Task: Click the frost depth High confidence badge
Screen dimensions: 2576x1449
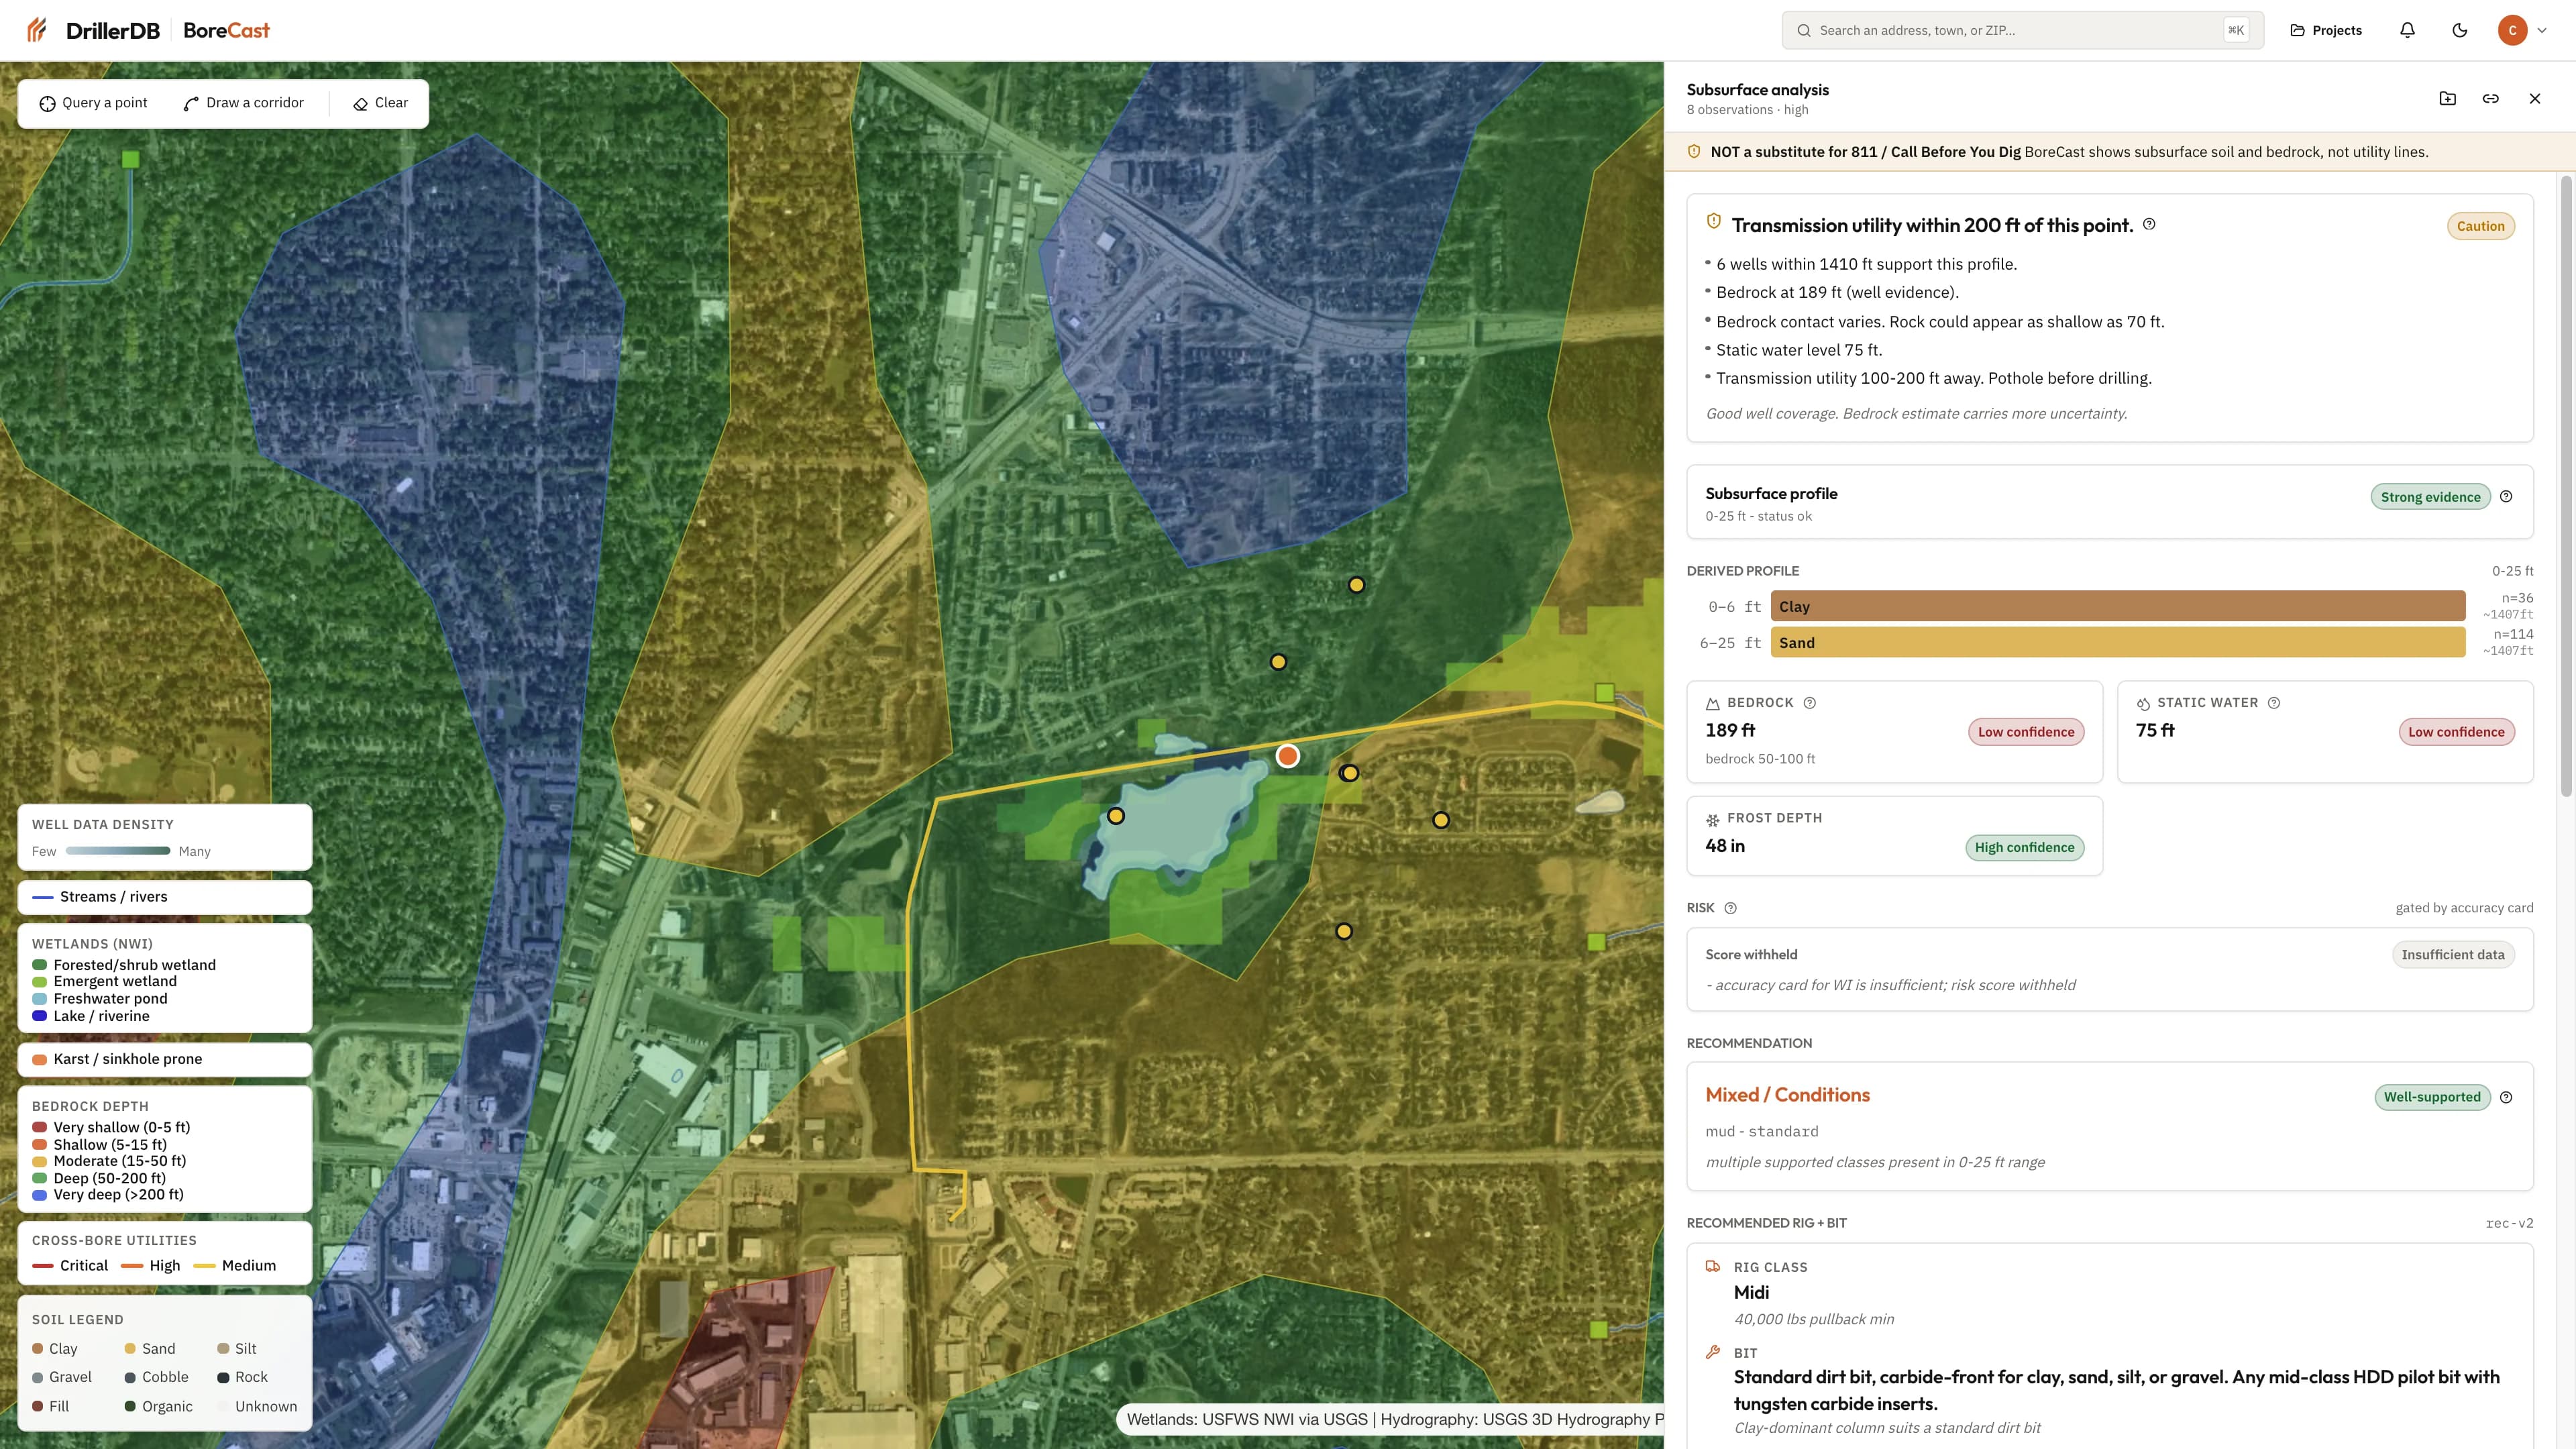Action: 2024,847
